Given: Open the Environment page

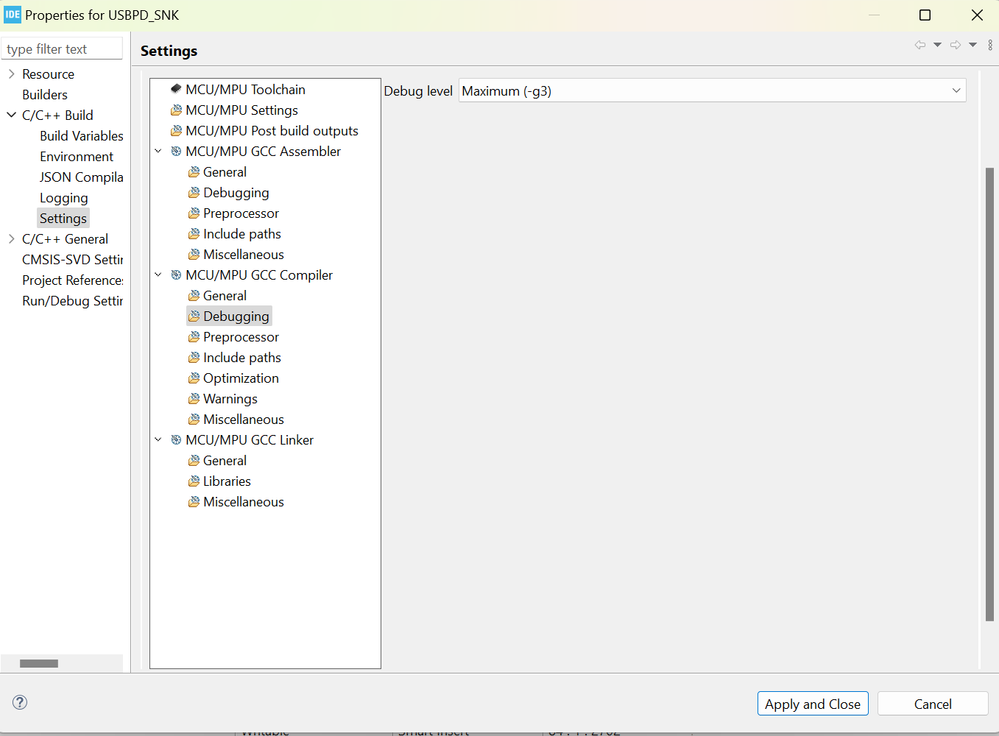Looking at the screenshot, I should pos(76,156).
